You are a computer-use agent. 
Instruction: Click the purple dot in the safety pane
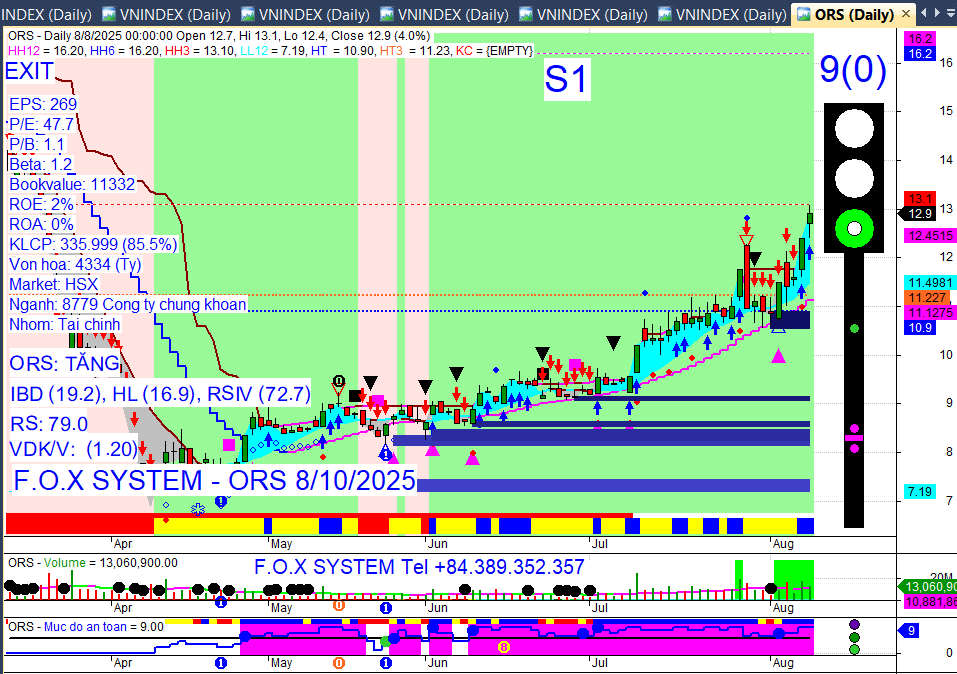[854, 625]
